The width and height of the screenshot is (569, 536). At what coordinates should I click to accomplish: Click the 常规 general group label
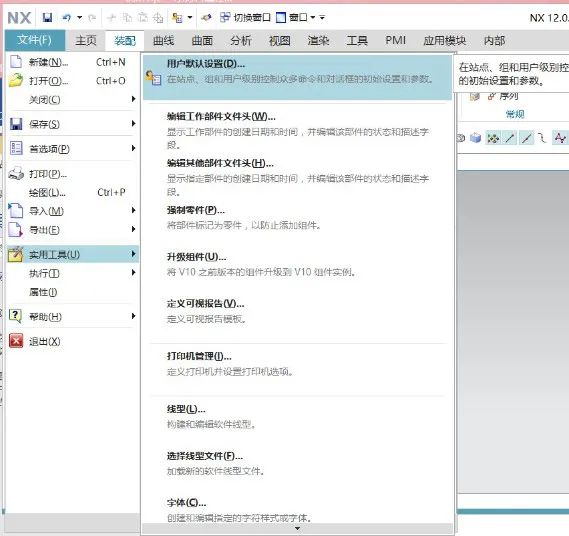coord(515,114)
